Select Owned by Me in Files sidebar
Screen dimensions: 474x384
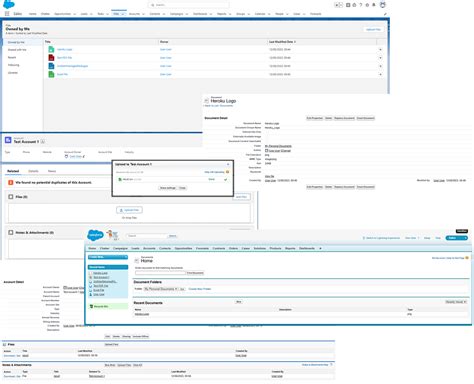pos(16,42)
